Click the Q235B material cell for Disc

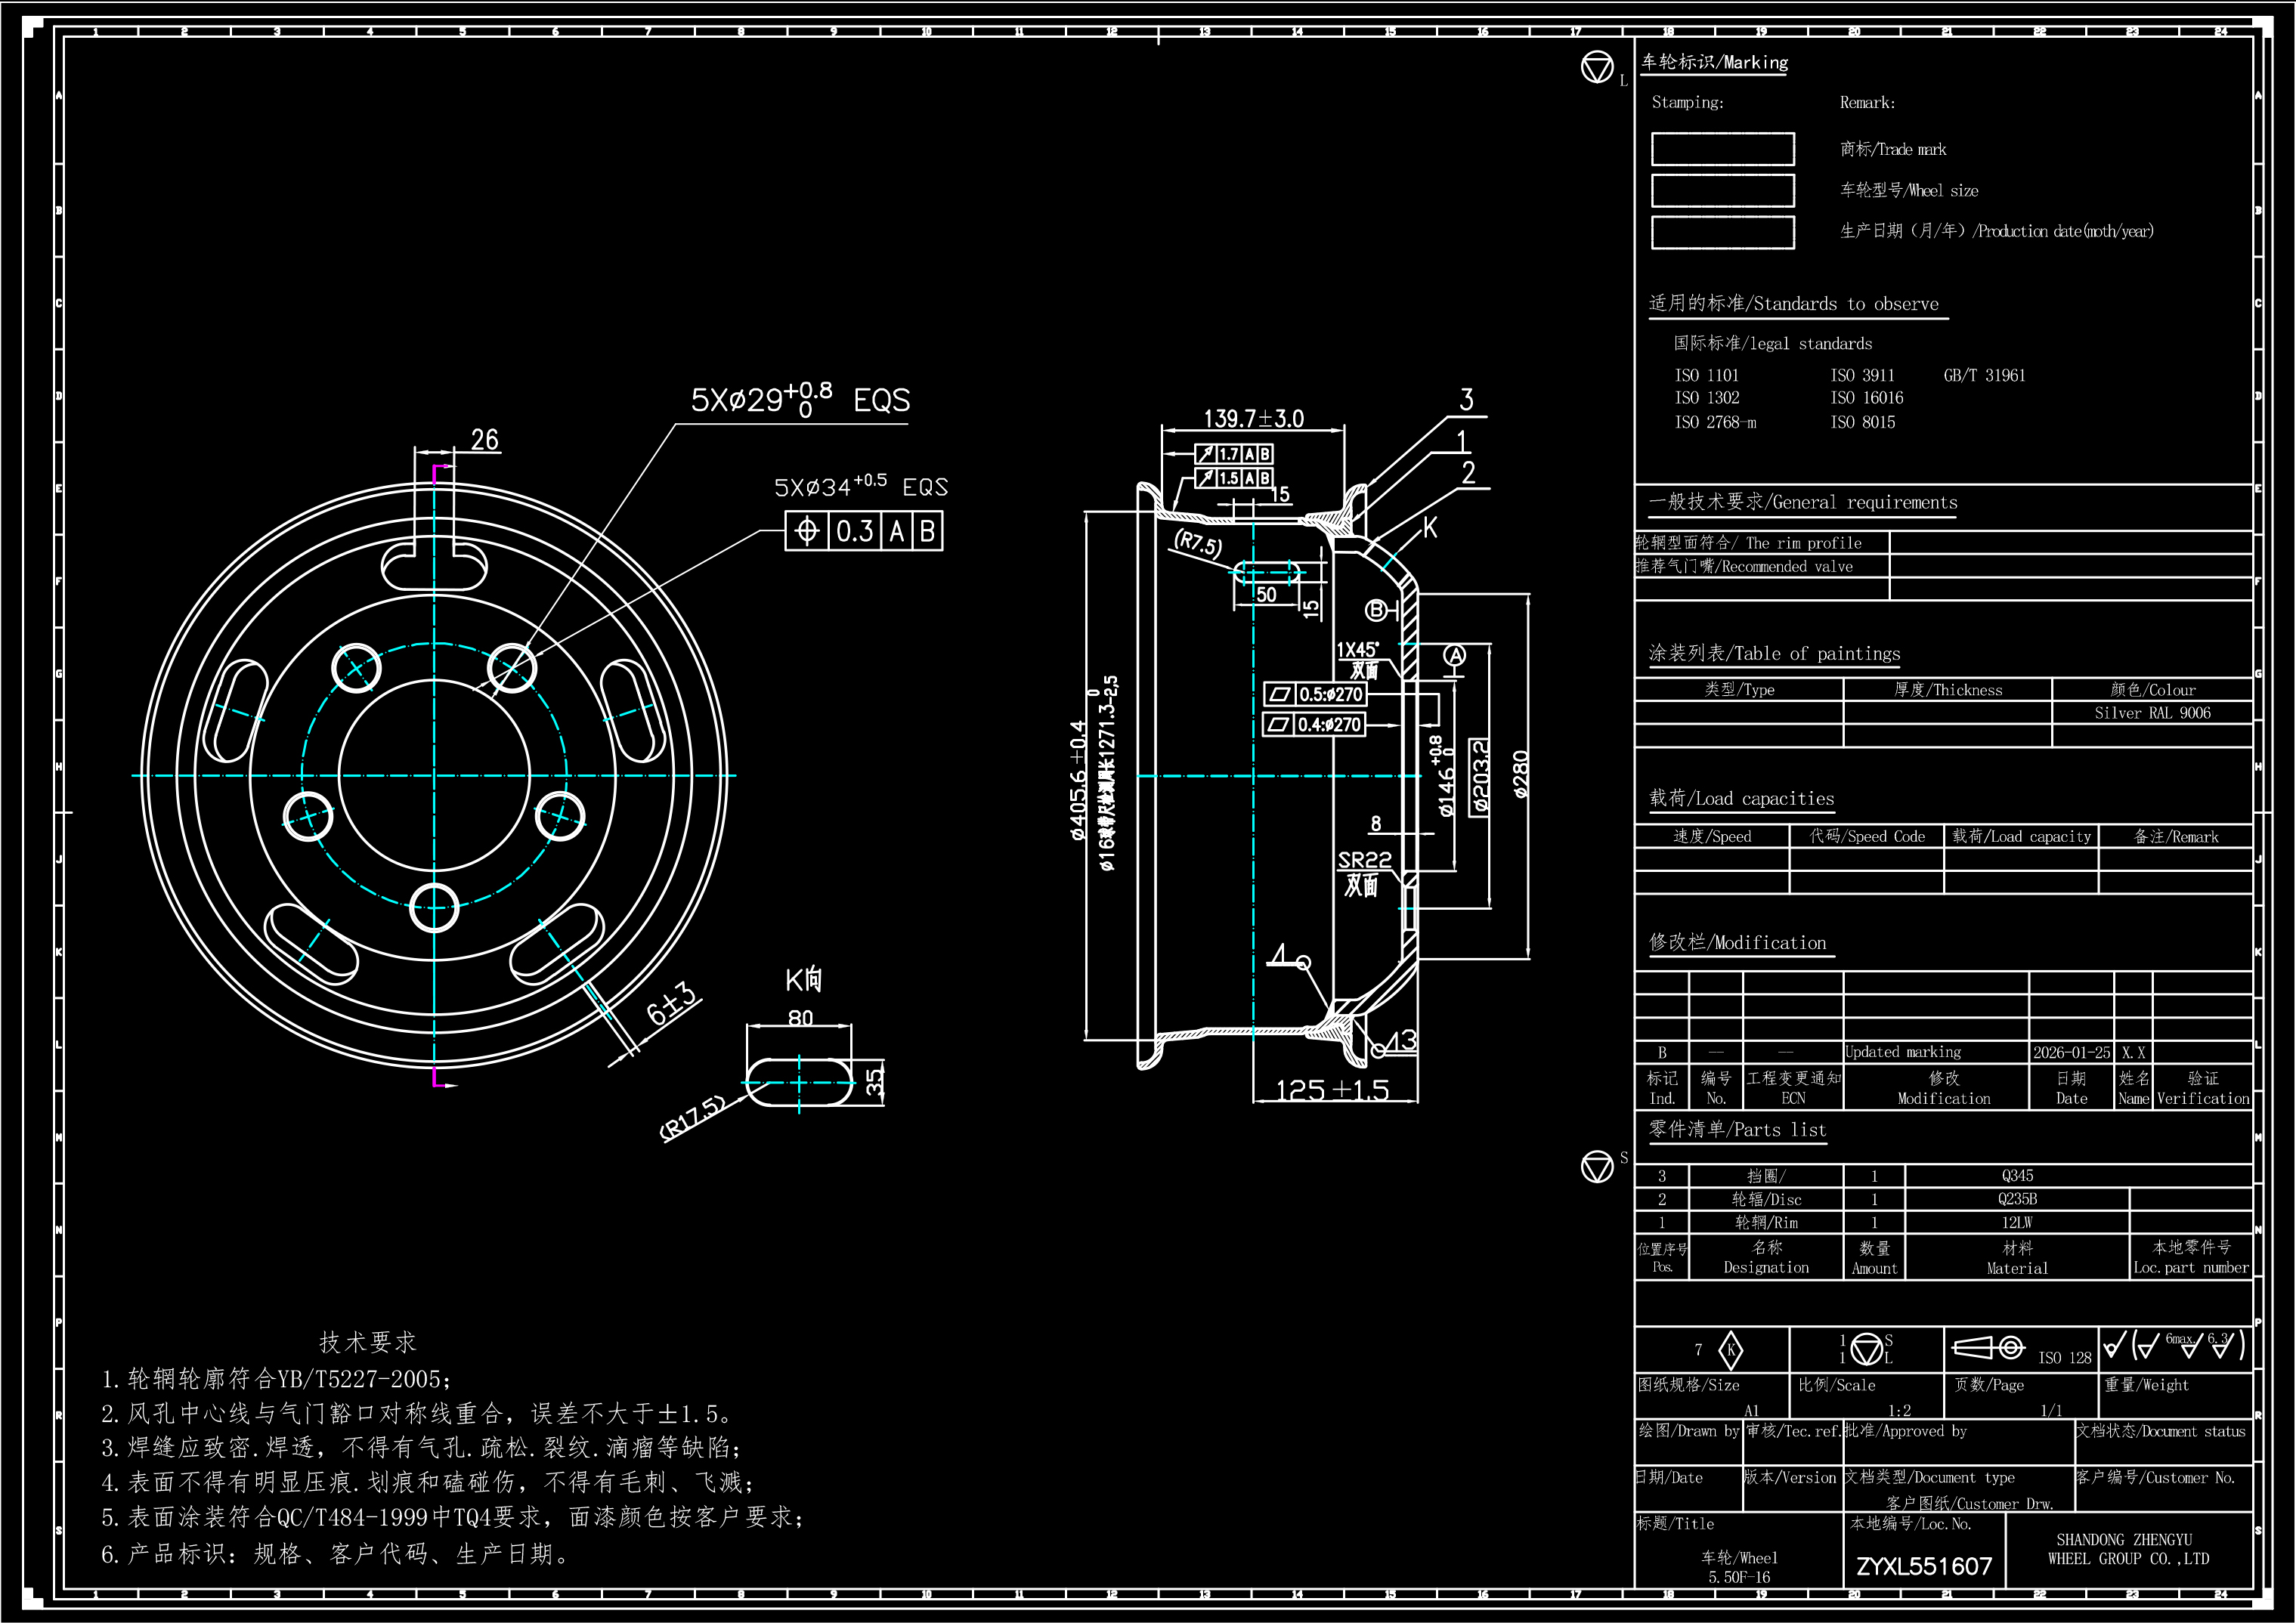(x=2017, y=1199)
